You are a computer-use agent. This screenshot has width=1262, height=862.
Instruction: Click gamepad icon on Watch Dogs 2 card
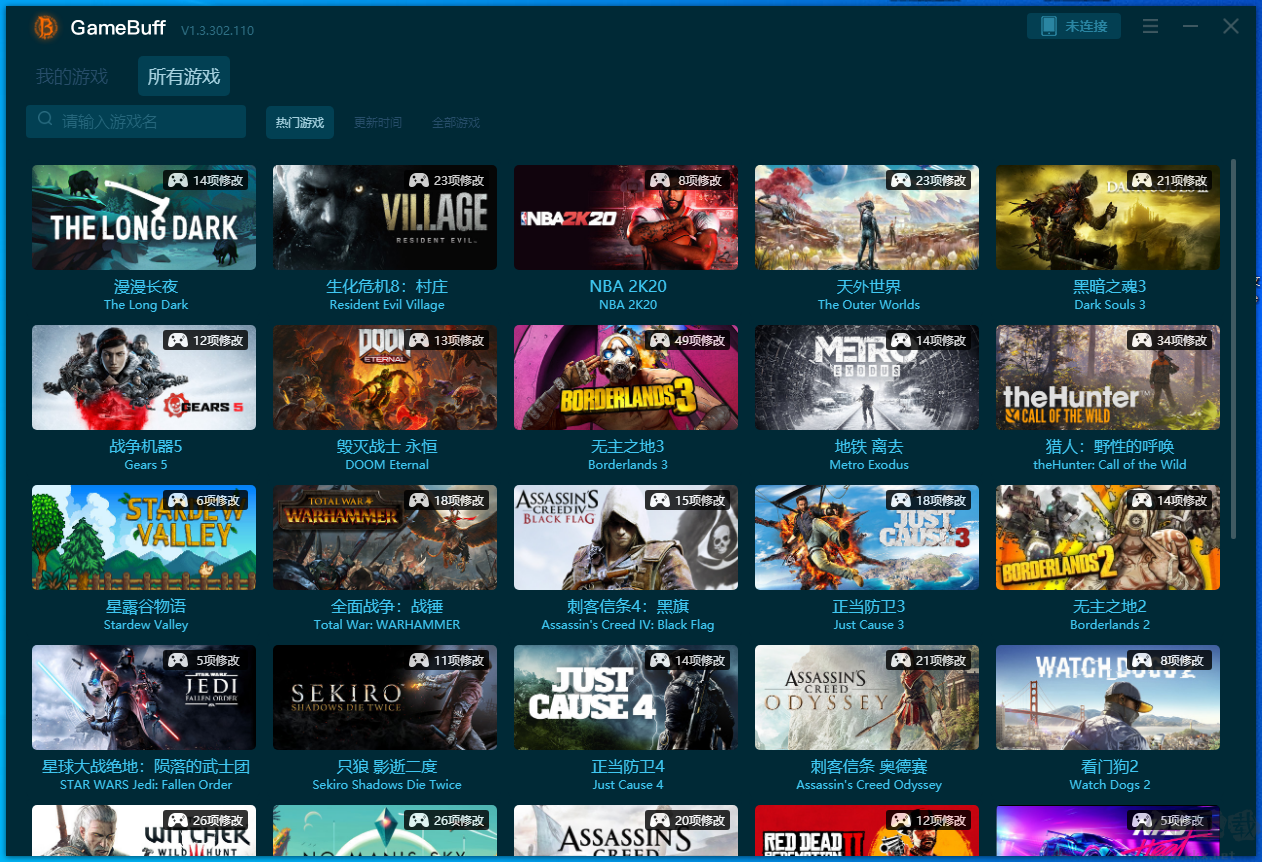click(x=1141, y=660)
